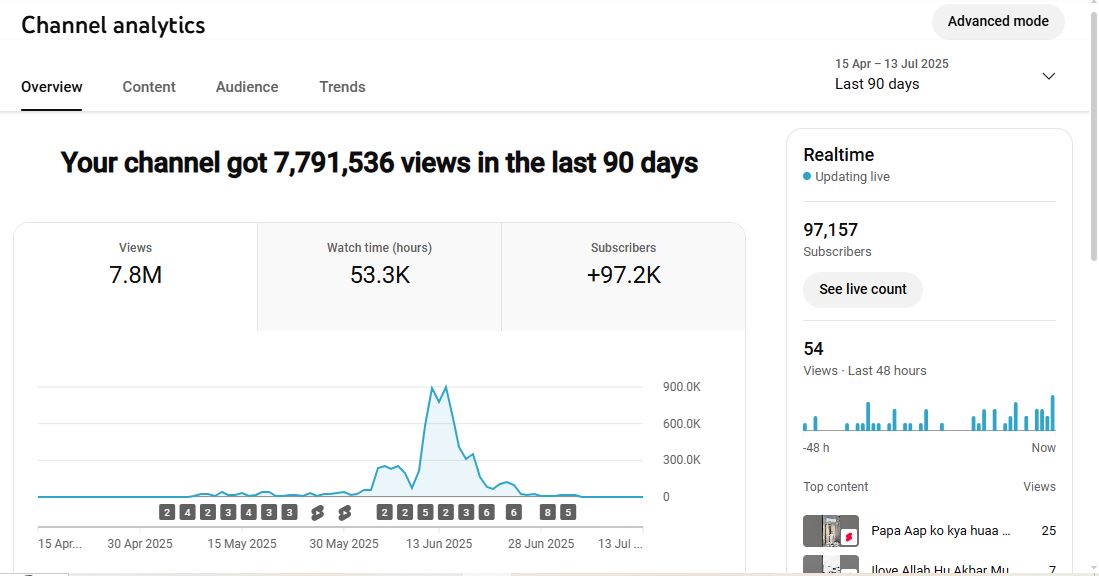
Task: Click the 7,791,536 views headline
Action: [379, 163]
